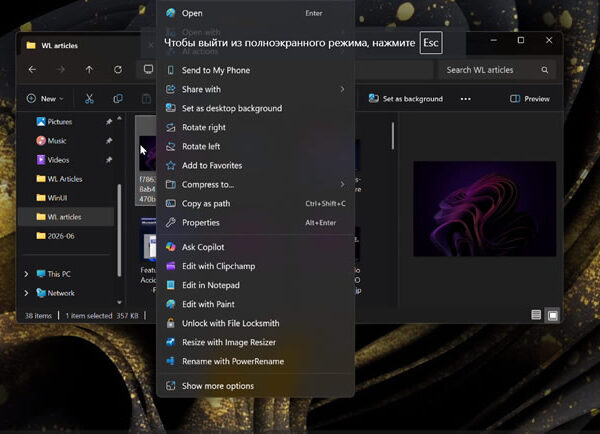This screenshot has height=434, width=600.
Task: Open the Share with submenu
Action: click(x=255, y=90)
